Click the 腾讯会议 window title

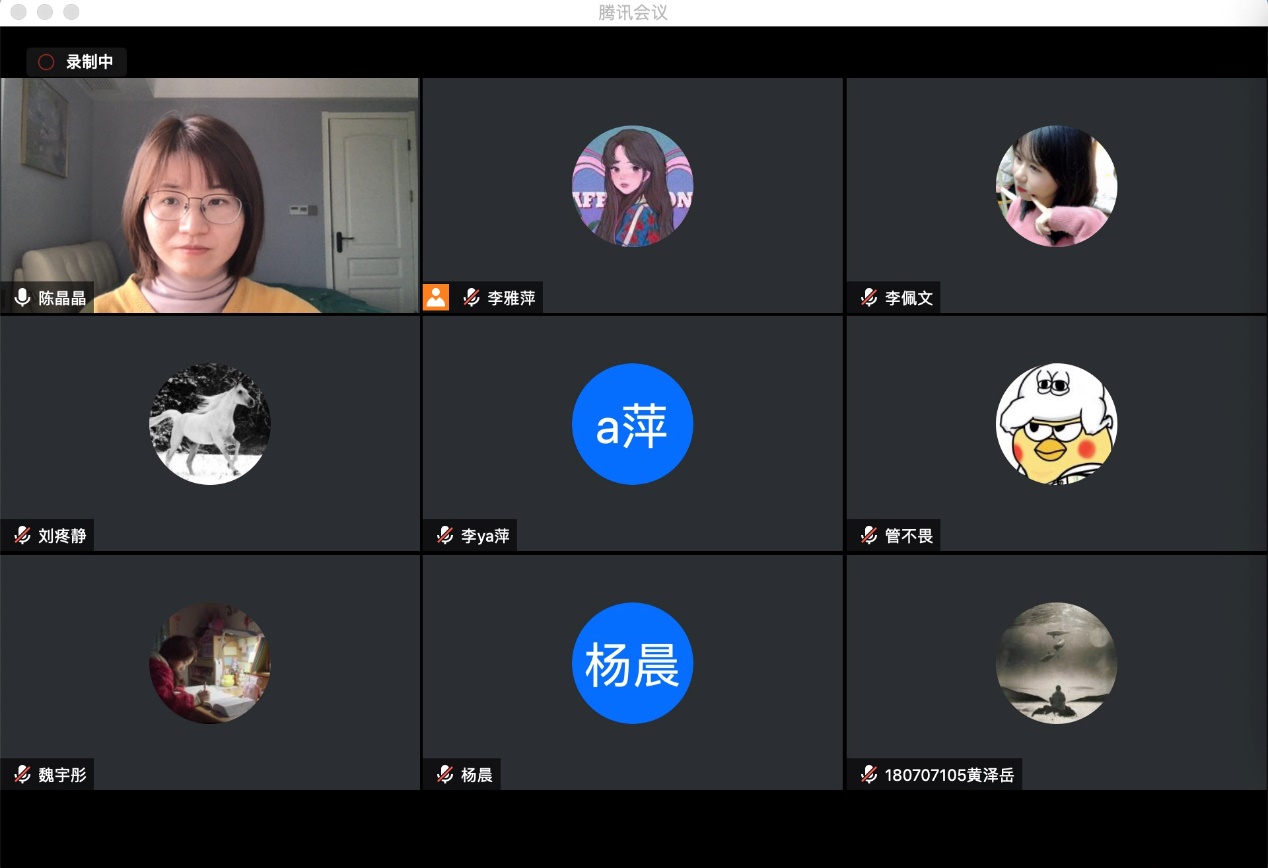[x=633, y=13]
